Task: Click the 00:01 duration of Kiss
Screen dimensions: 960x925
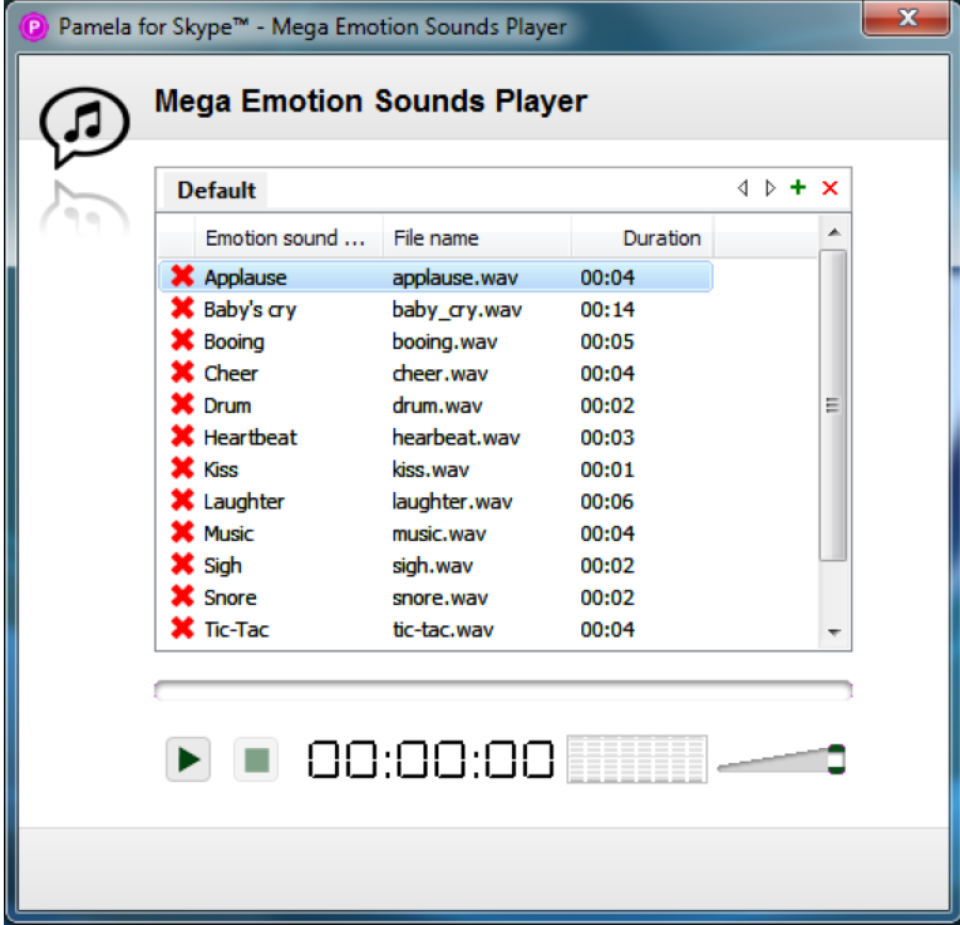Action: click(x=607, y=470)
